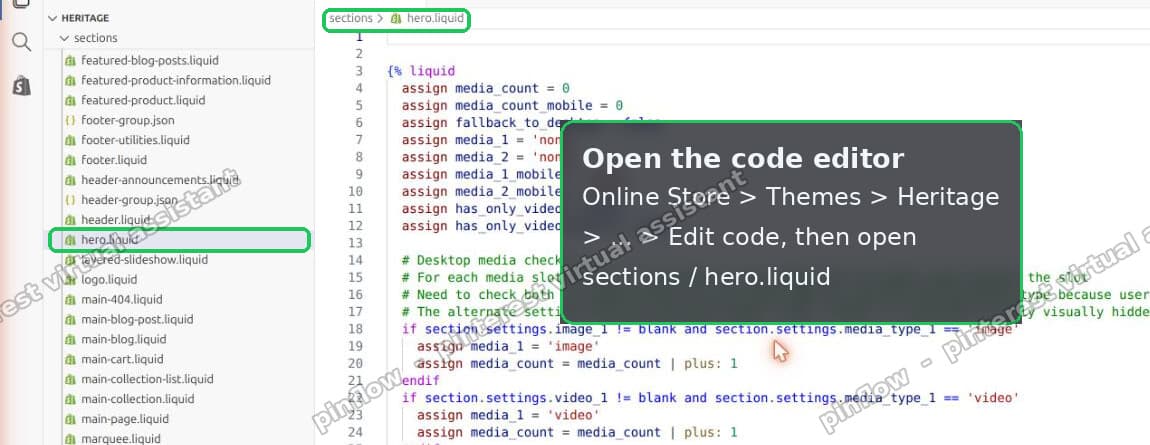Image resolution: width=1150 pixels, height=445 pixels.
Task: Click hero.liquid in the breadcrumb
Action: (x=435, y=18)
